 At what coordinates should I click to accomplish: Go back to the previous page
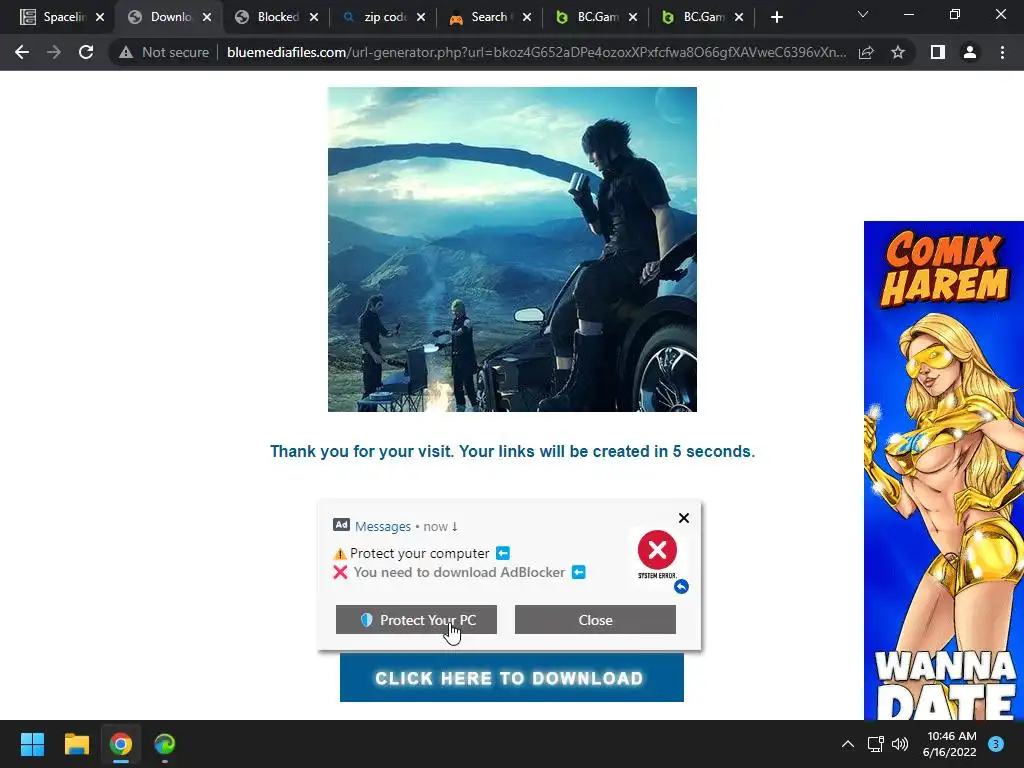(22, 52)
